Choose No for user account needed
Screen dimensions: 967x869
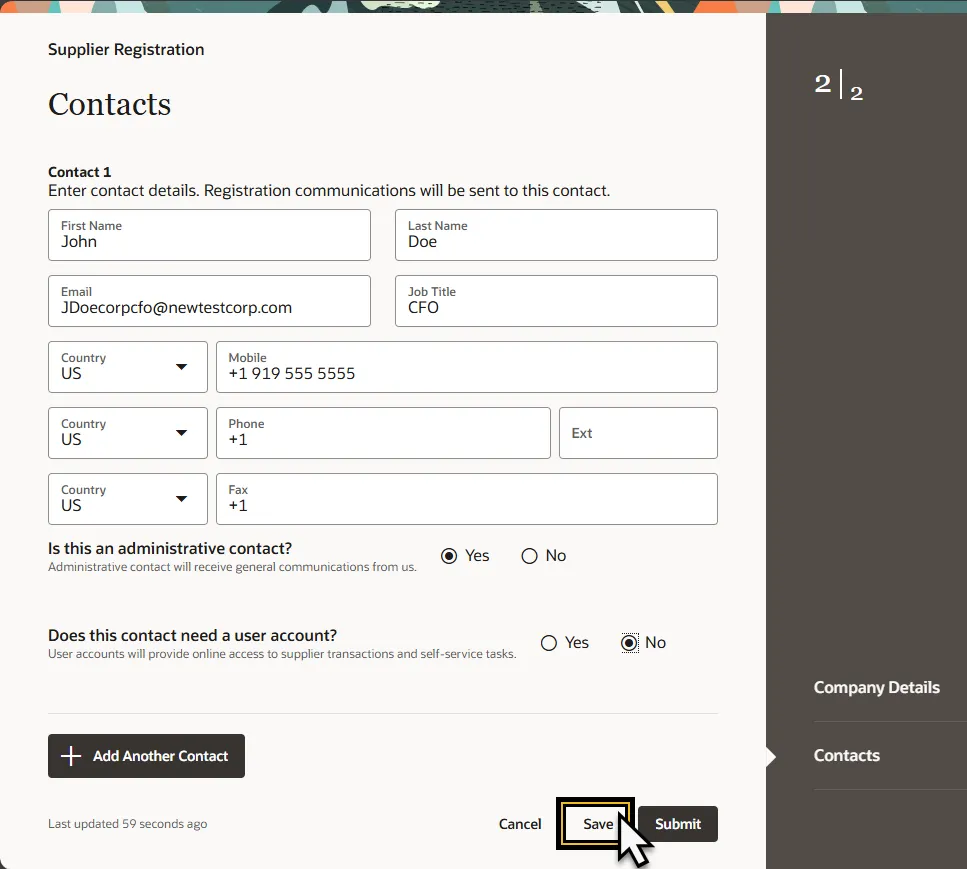point(629,643)
